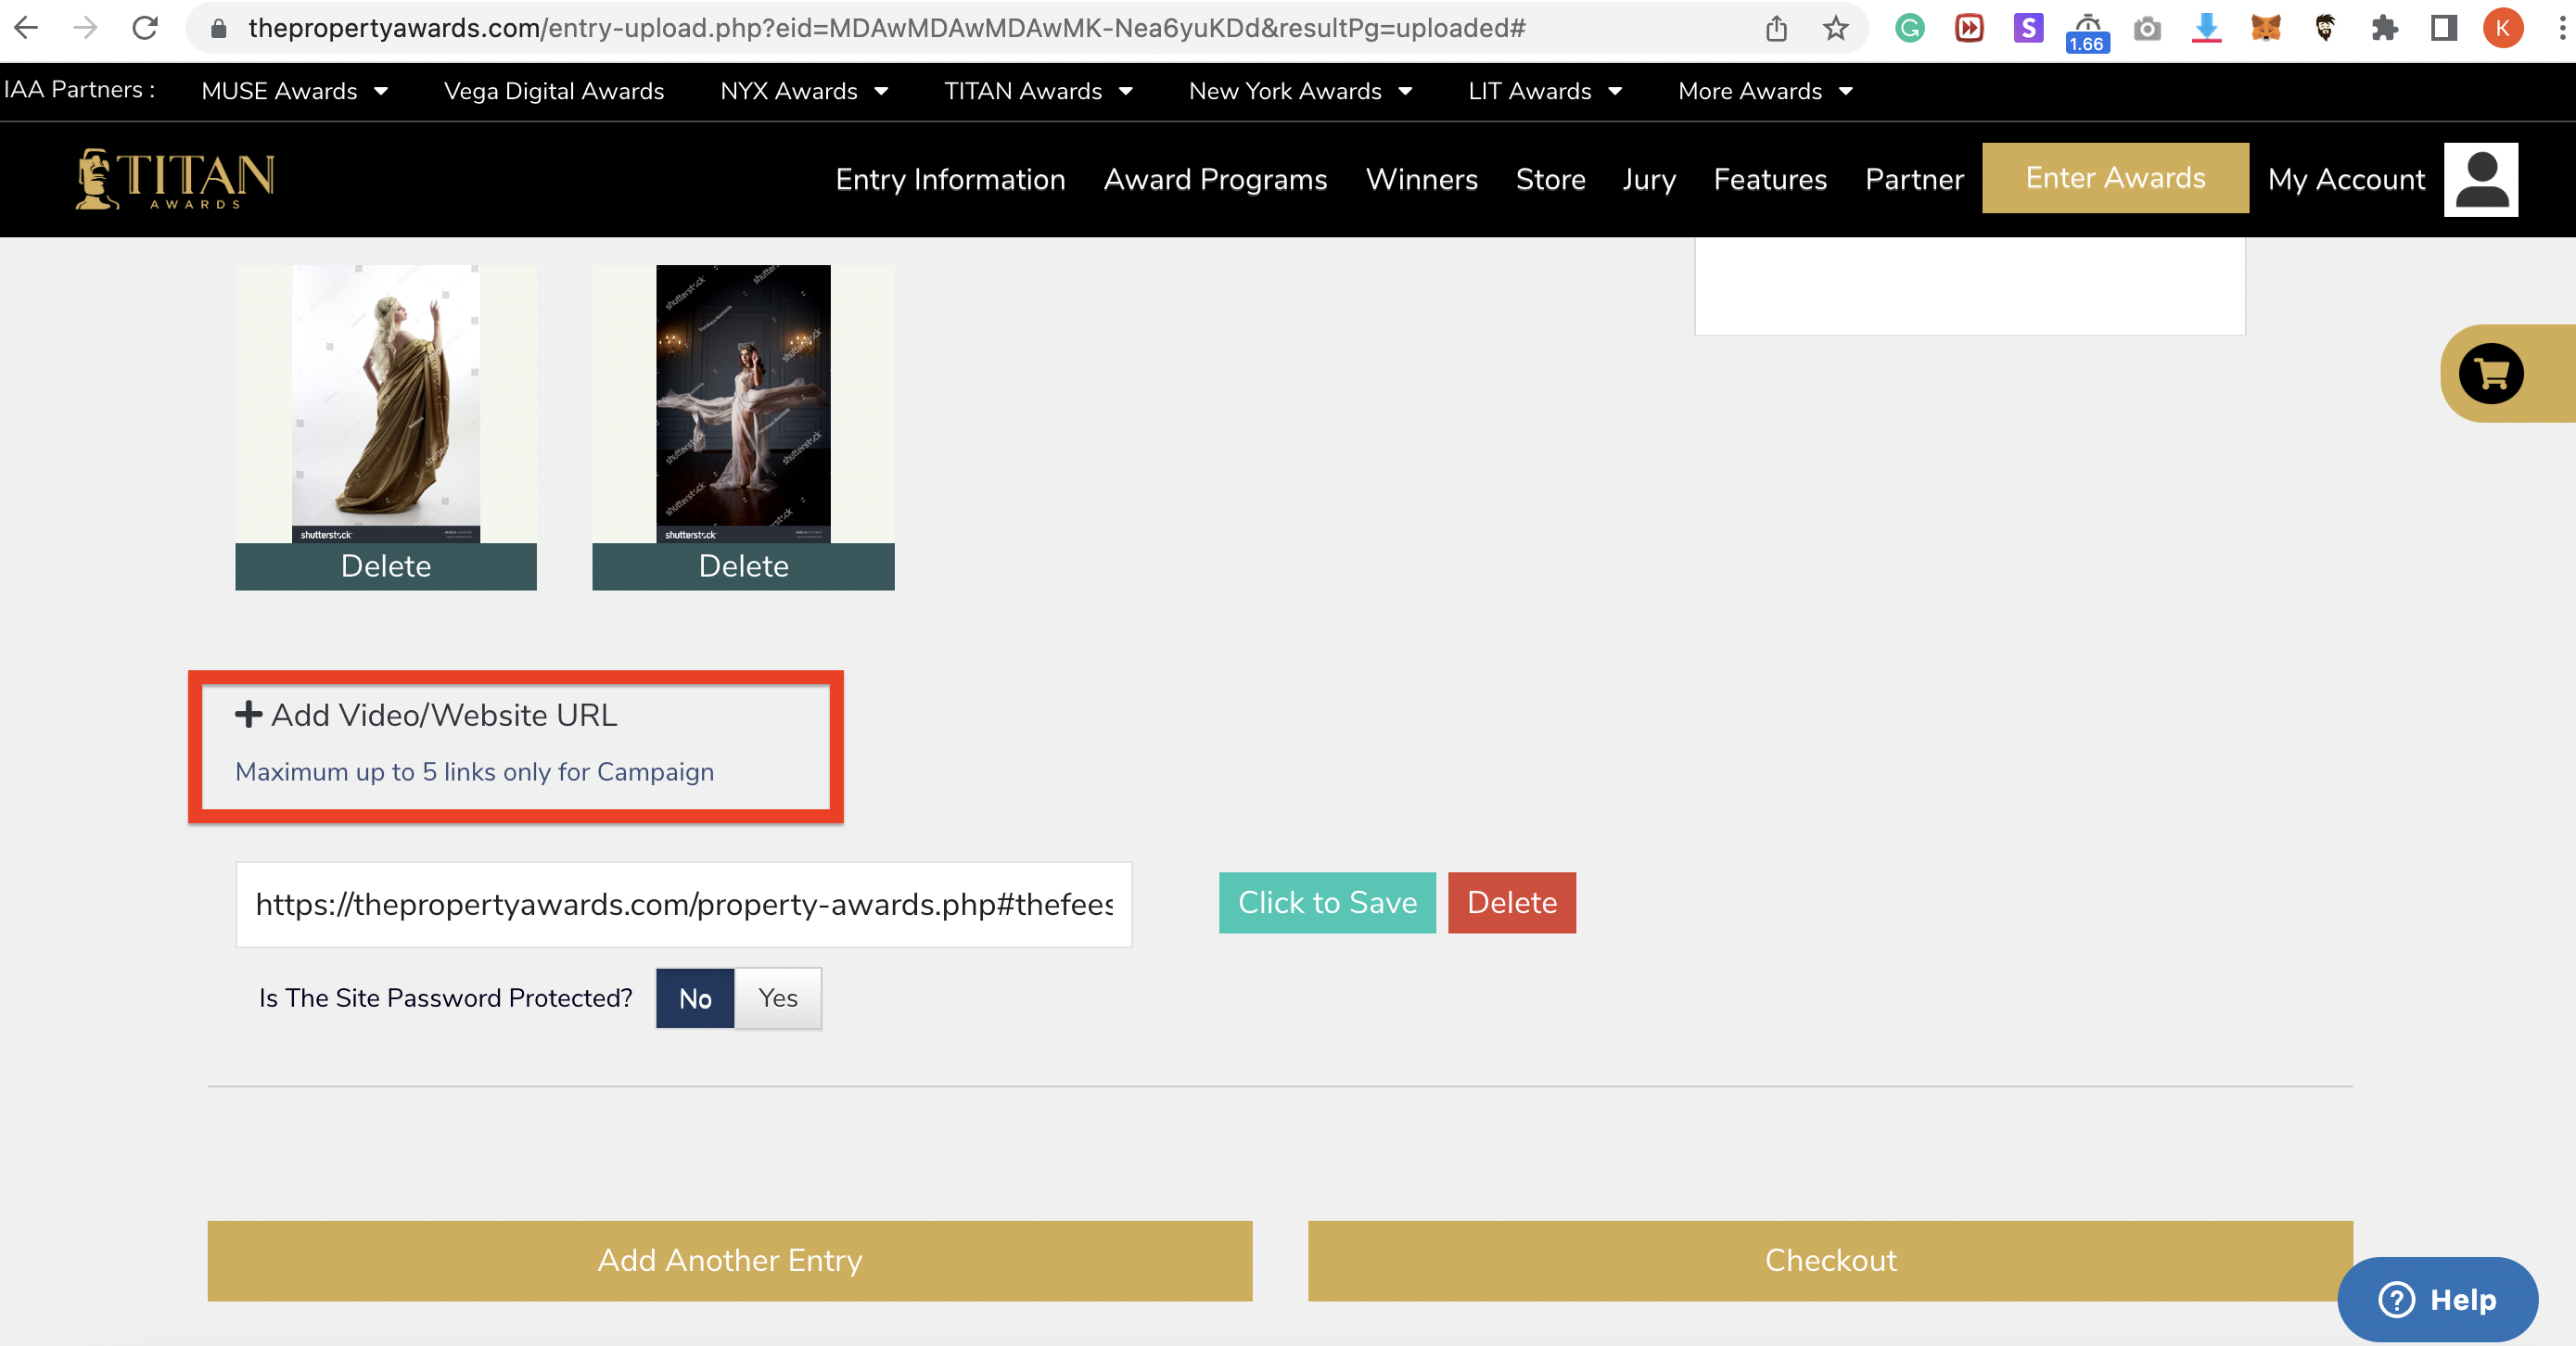Open the Features menu item

(x=1770, y=179)
